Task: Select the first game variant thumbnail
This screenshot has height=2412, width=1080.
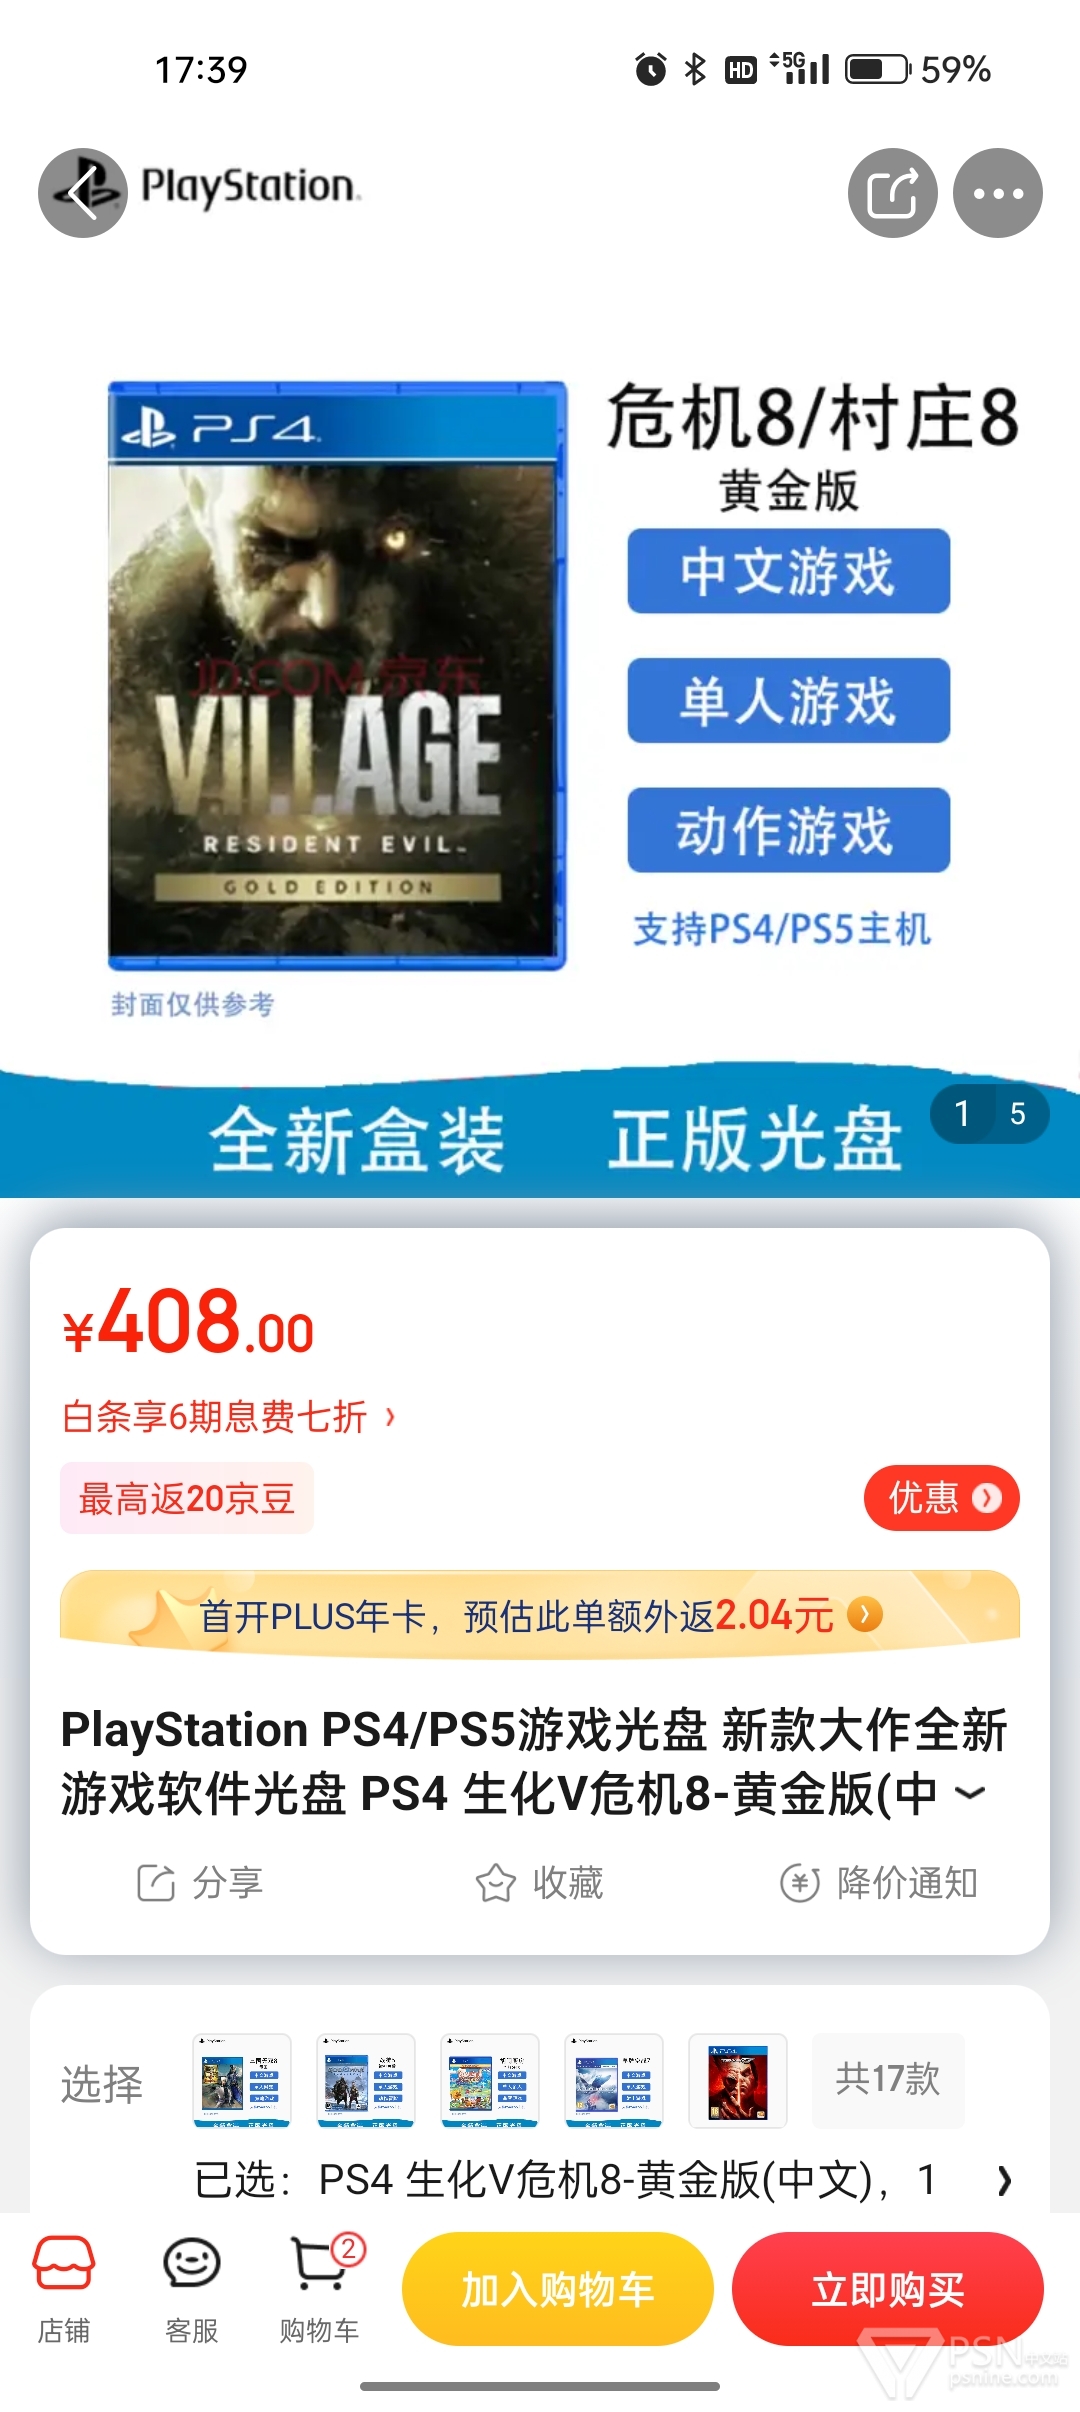Action: pyautogui.click(x=242, y=2081)
